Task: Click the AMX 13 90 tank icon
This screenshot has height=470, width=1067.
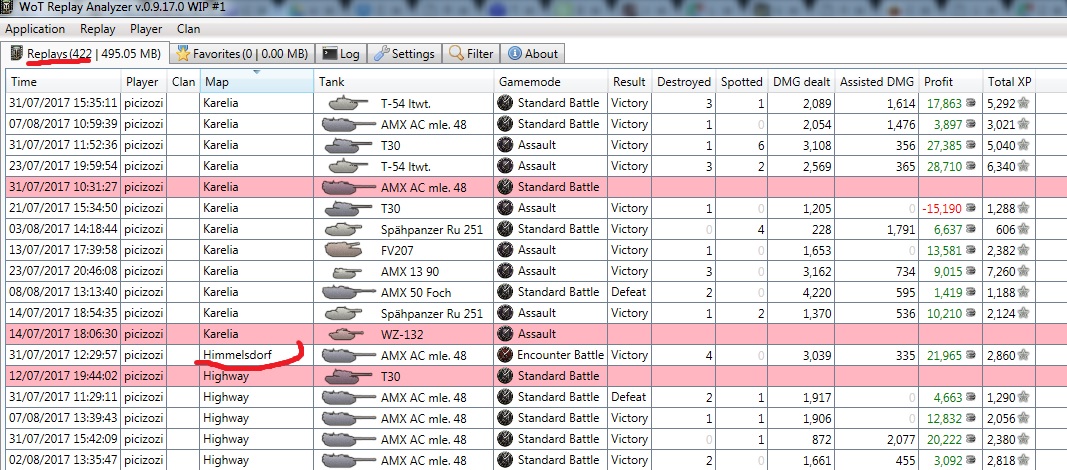Action: 348,271
